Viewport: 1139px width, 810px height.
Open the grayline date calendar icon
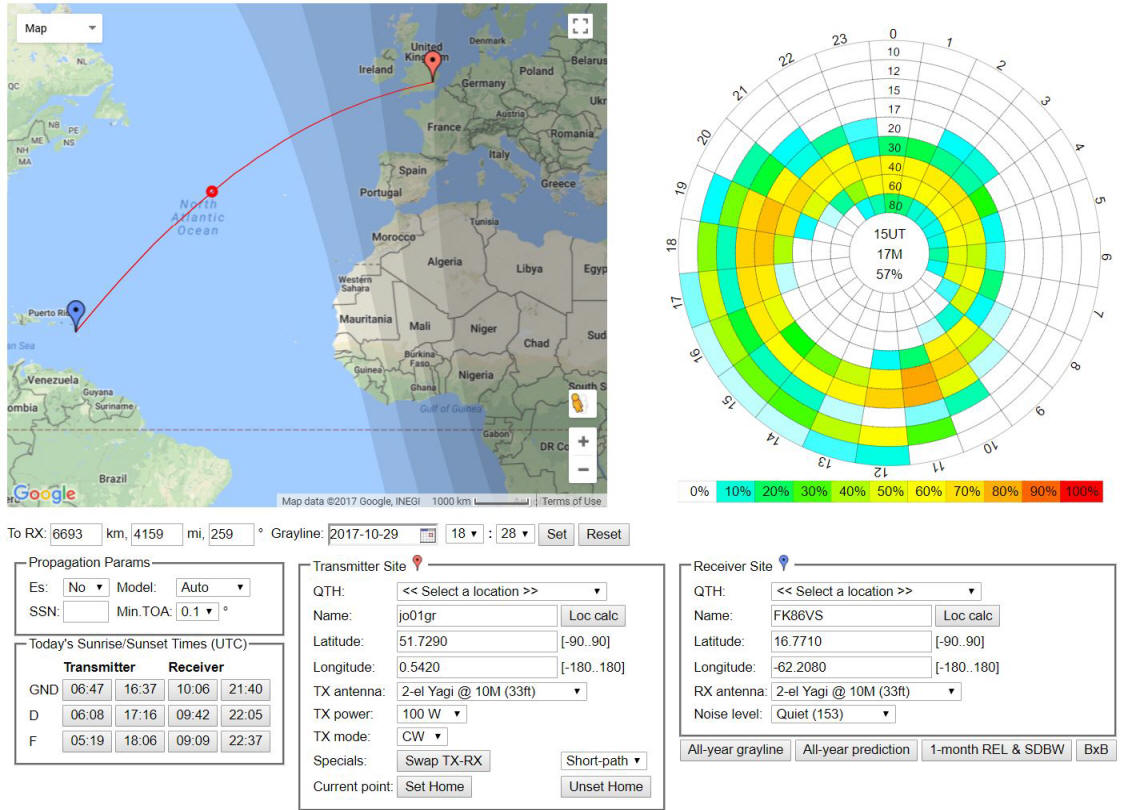pyautogui.click(x=428, y=535)
